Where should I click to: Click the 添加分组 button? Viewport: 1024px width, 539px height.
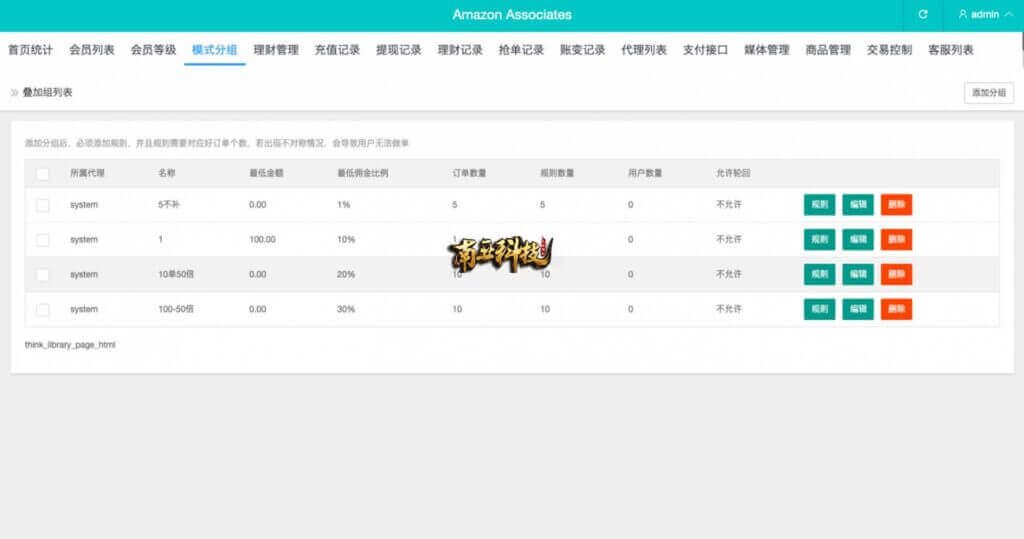[989, 93]
